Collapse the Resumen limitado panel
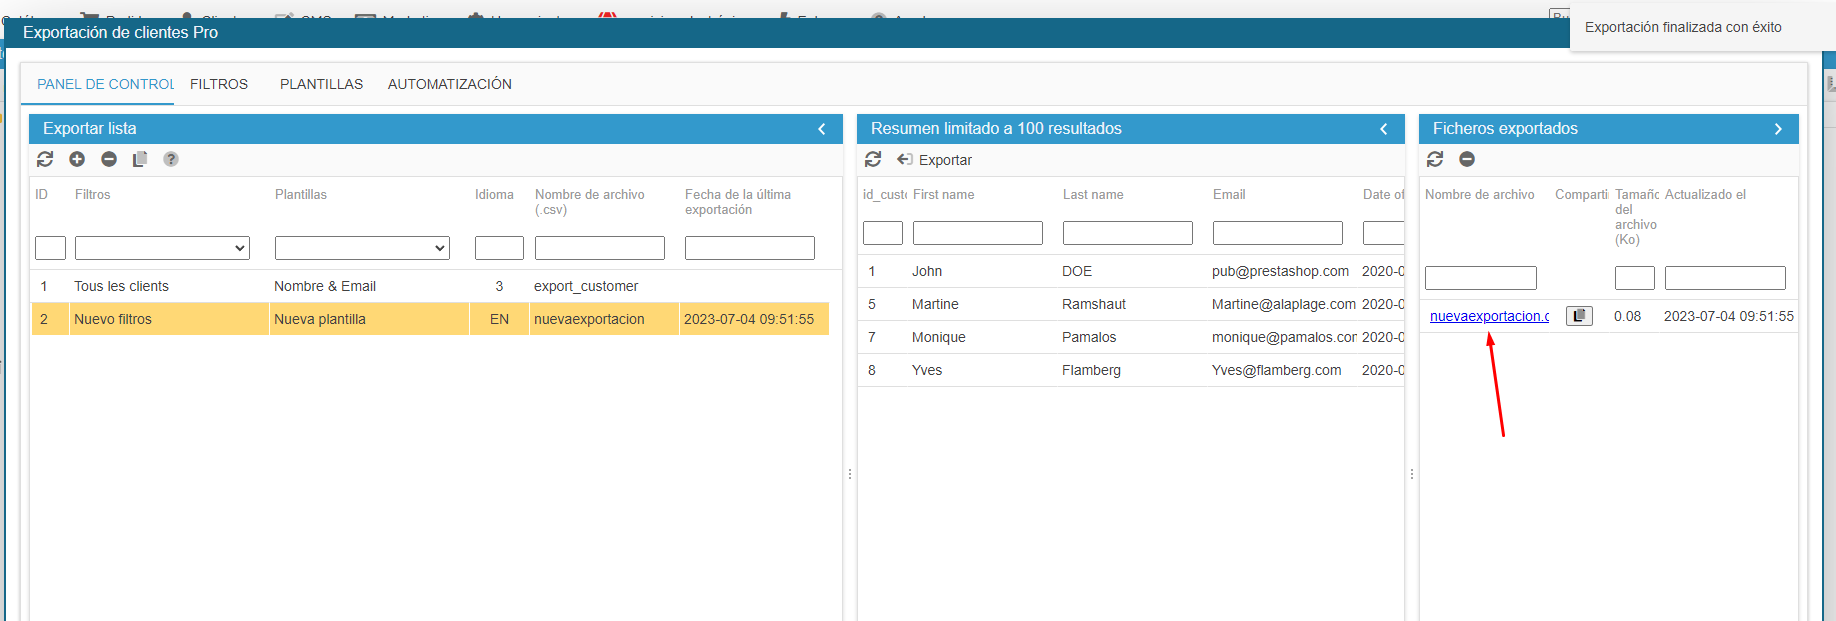This screenshot has width=1836, height=621. coord(1384,129)
